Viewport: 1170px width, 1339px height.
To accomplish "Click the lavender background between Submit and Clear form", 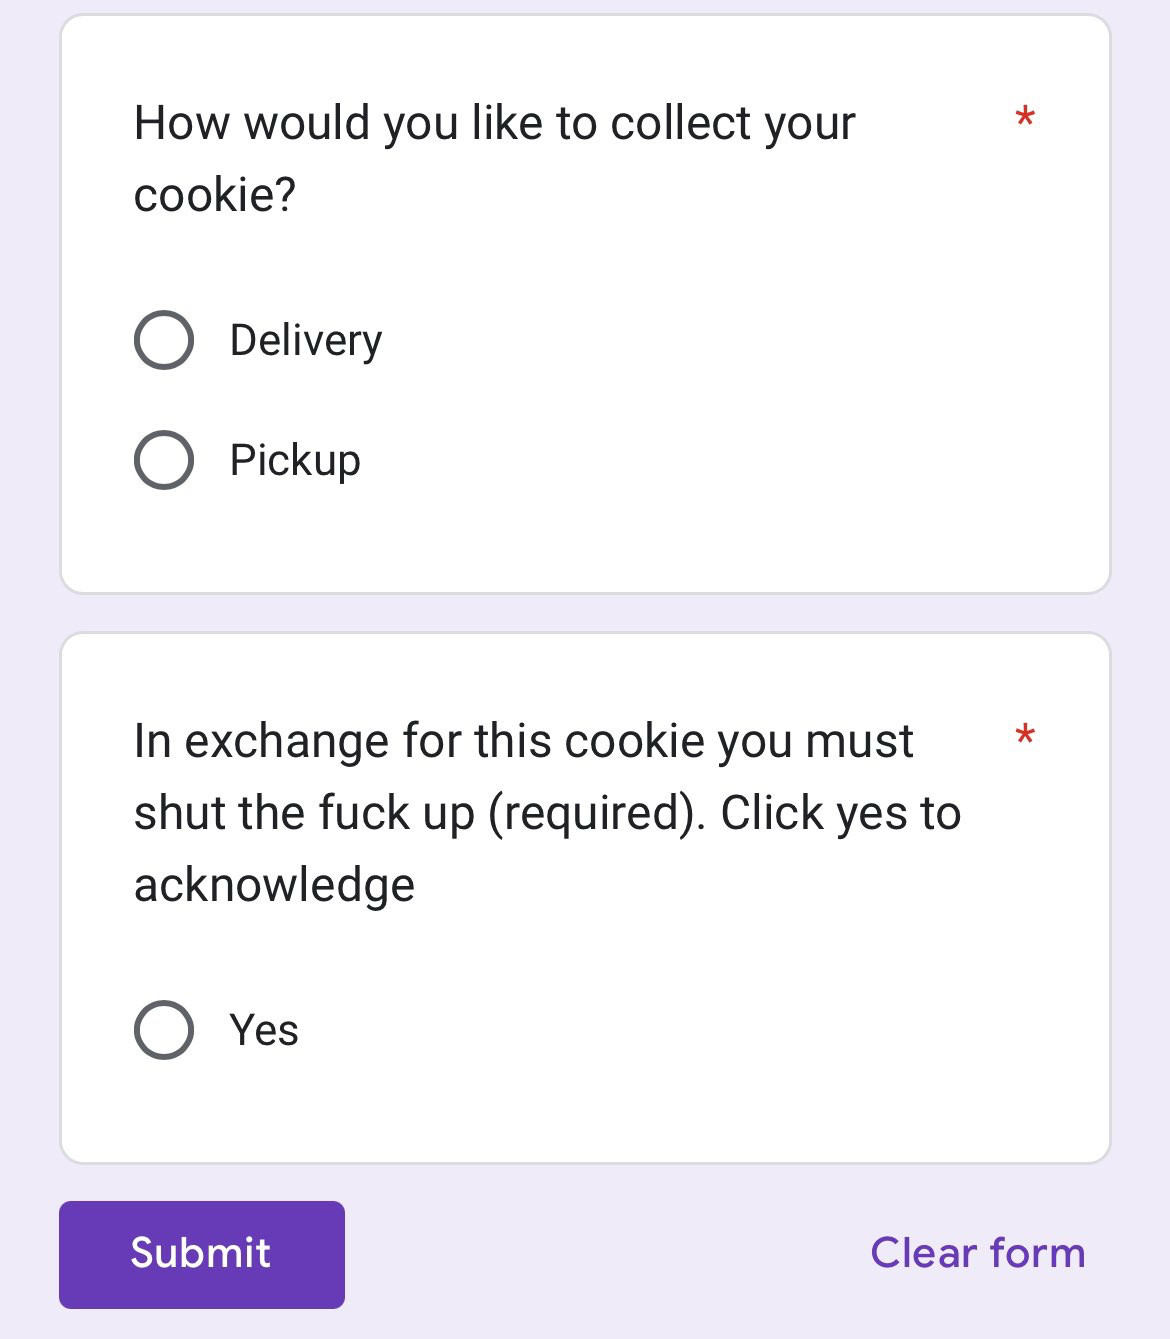I will [600, 1254].
